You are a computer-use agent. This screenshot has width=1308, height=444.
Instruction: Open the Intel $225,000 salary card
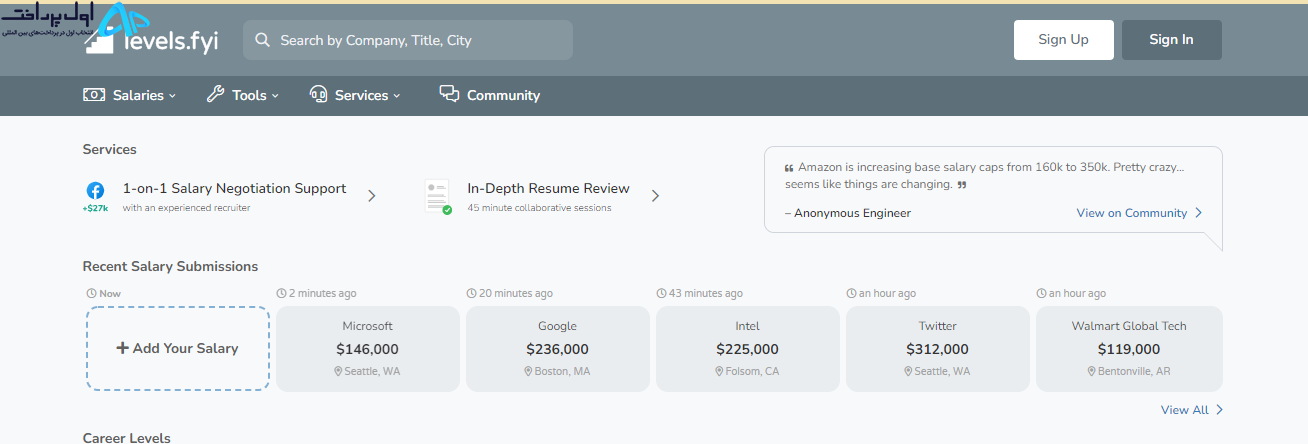click(748, 348)
